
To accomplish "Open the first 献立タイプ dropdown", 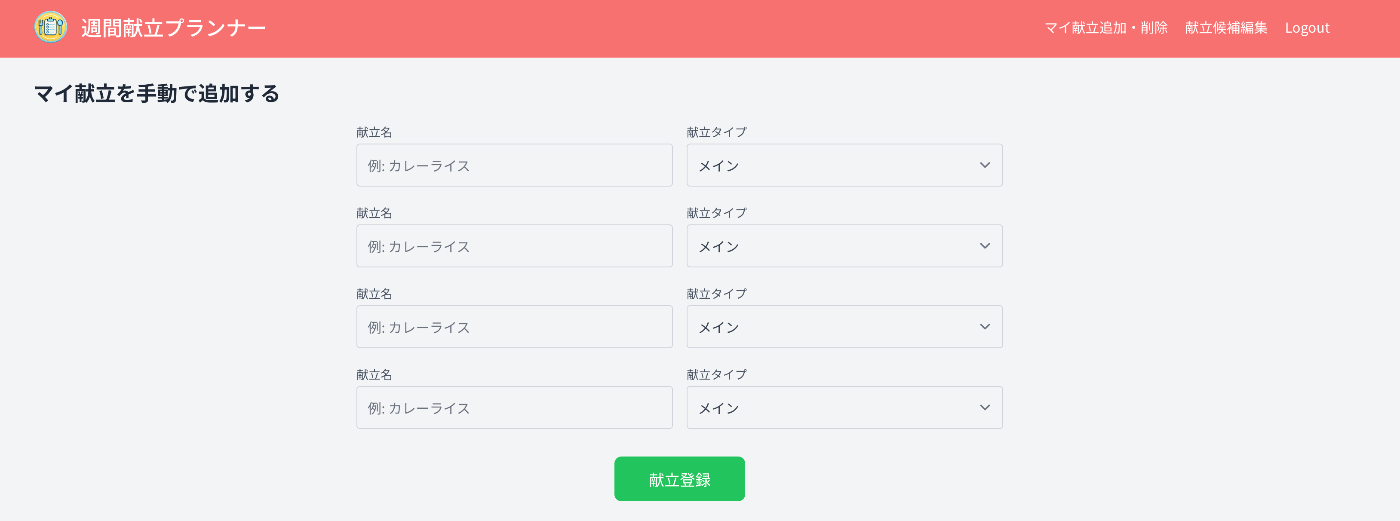I will tap(844, 165).
